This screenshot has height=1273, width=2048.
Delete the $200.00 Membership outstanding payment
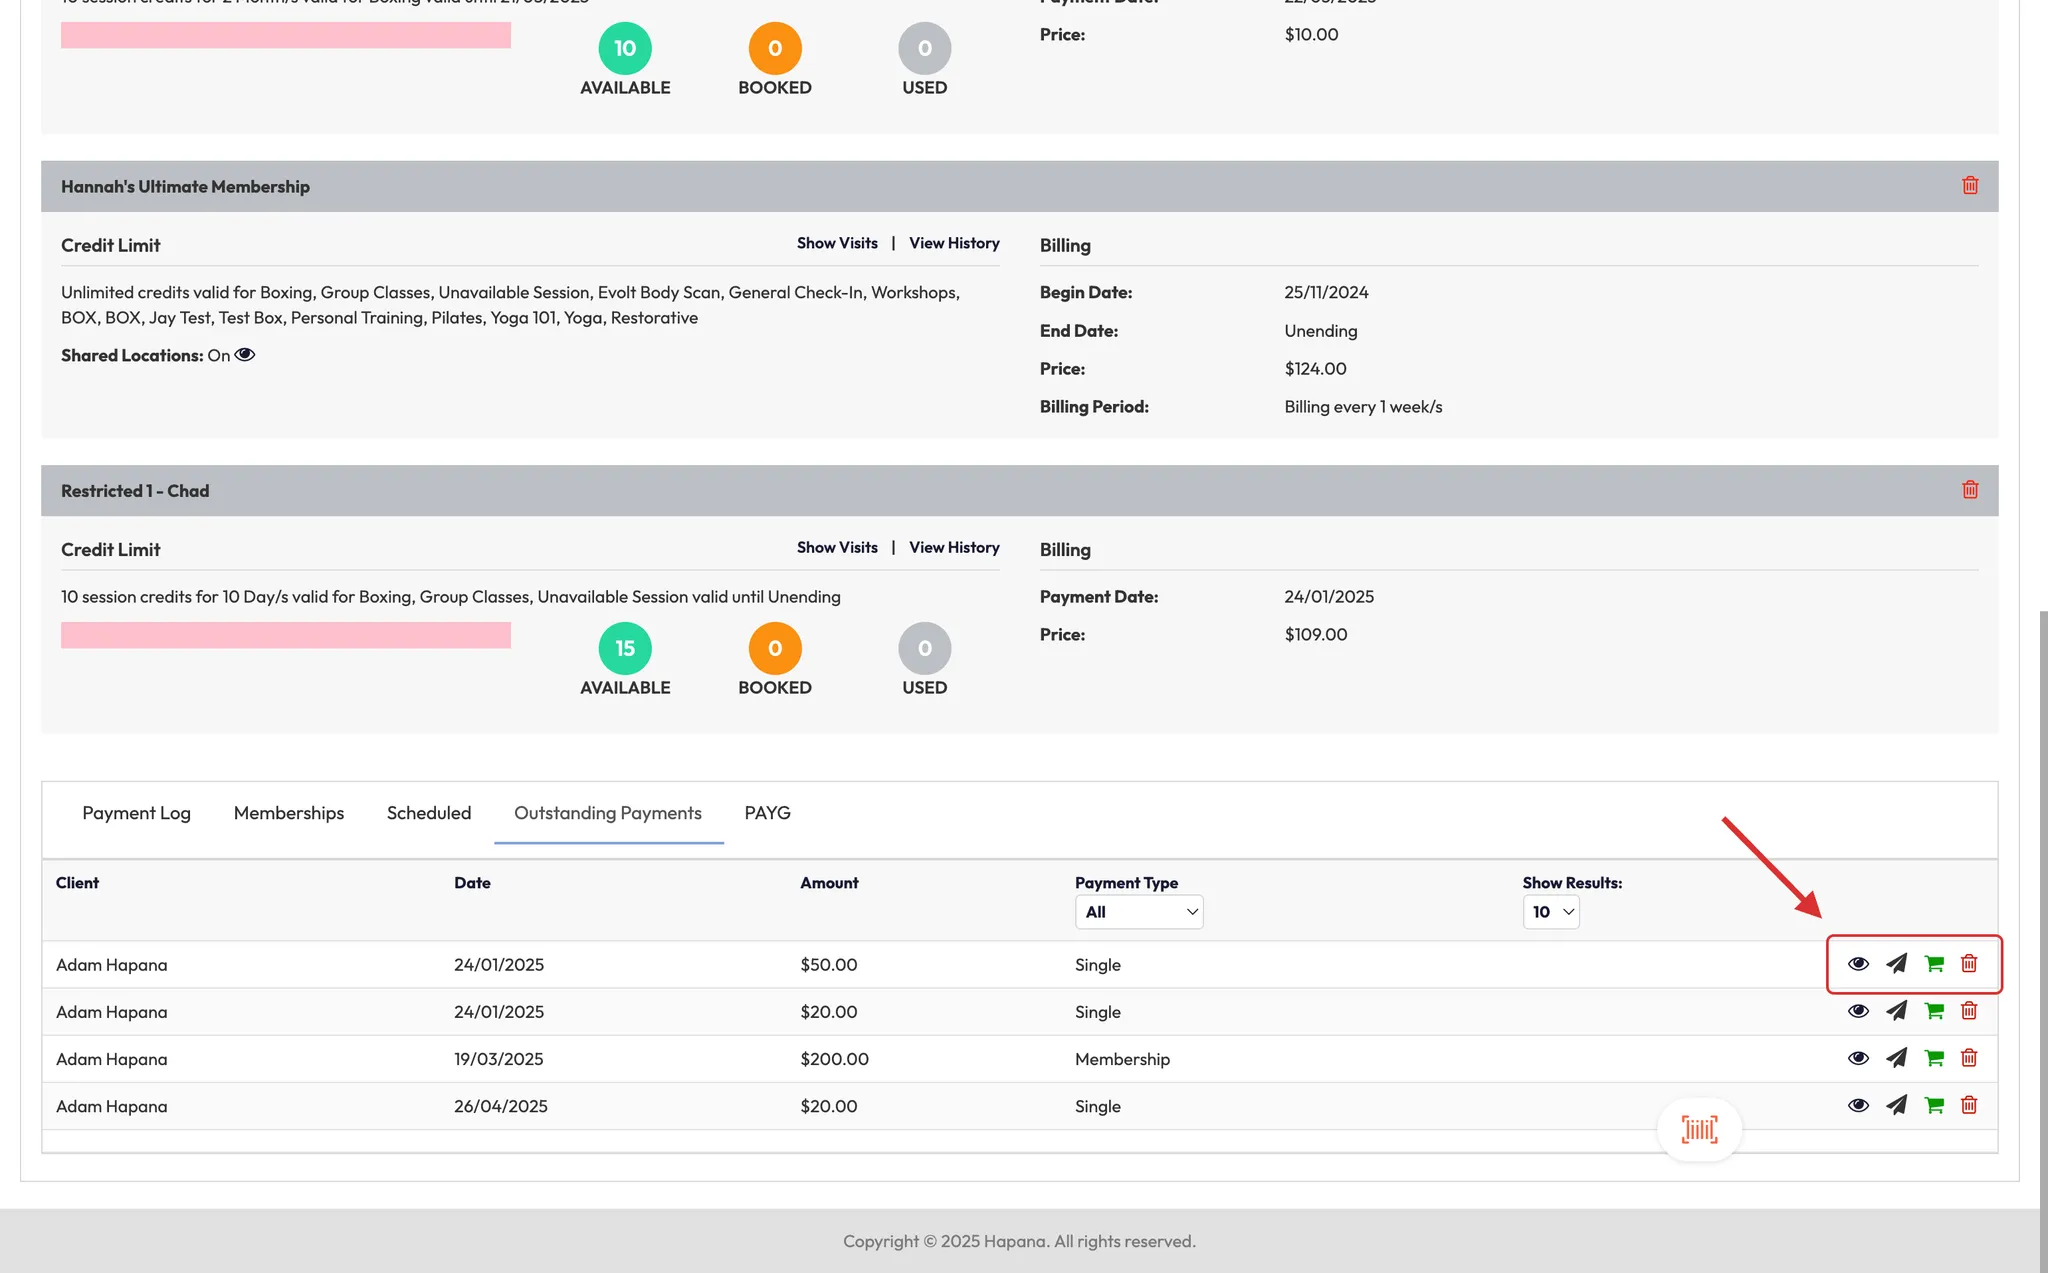pyautogui.click(x=1969, y=1058)
